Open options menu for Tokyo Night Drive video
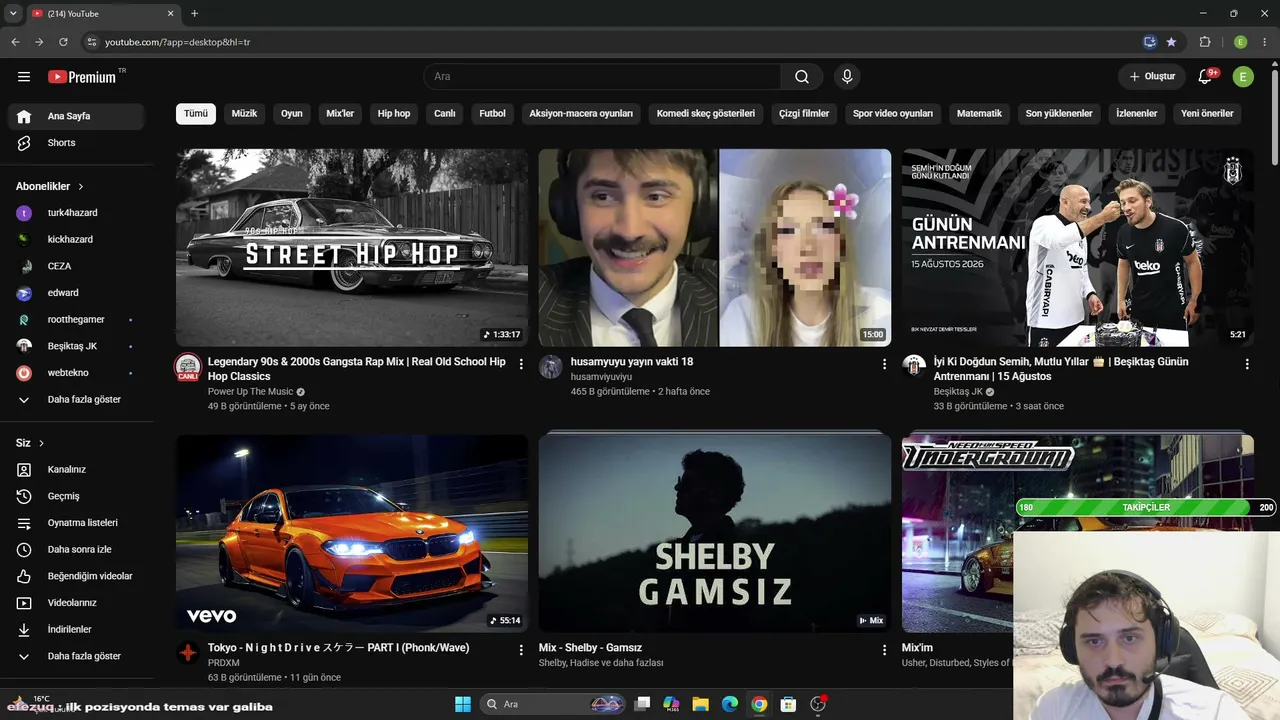The width and height of the screenshot is (1280, 720). [521, 650]
